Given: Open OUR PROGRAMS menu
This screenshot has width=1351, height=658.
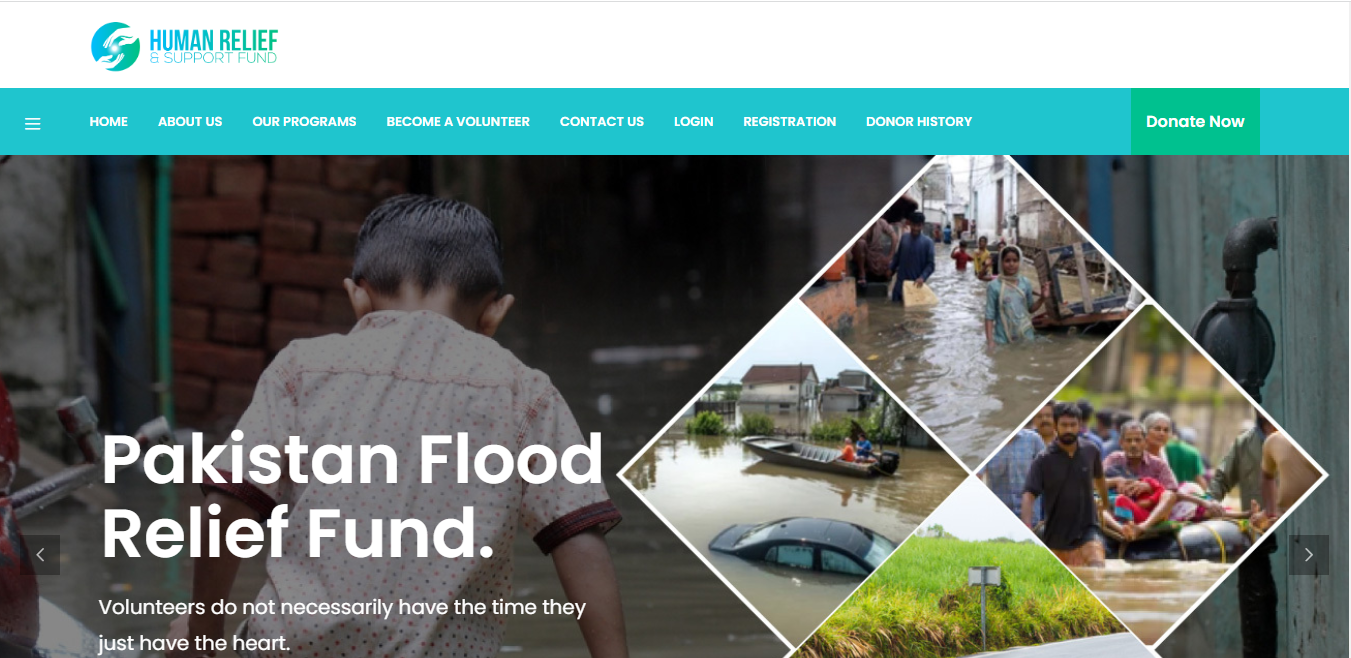Looking at the screenshot, I should pos(304,122).
